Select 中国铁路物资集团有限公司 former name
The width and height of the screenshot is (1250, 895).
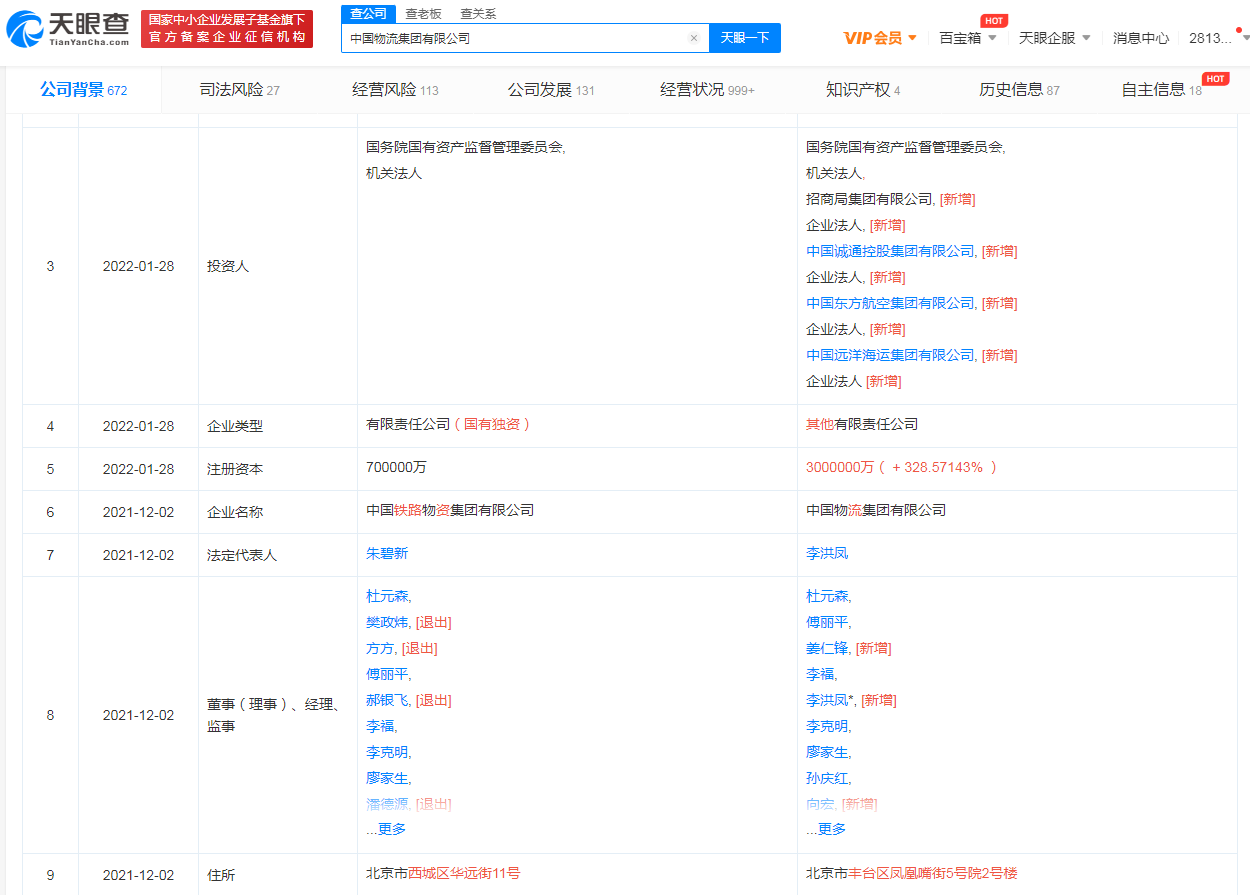pos(450,510)
